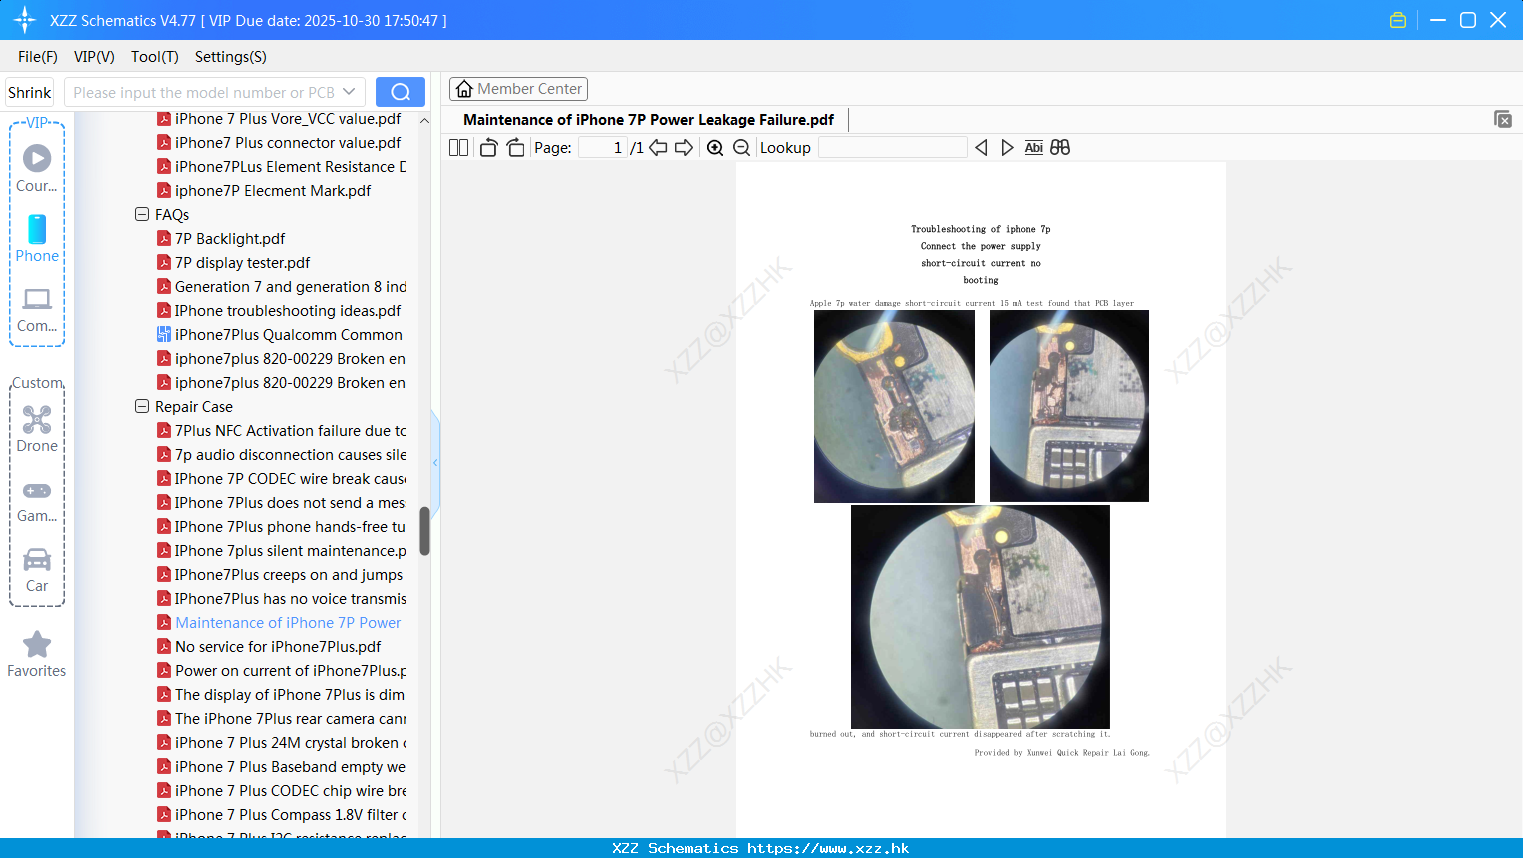
Task: Click the Lookup text field
Action: point(892,147)
